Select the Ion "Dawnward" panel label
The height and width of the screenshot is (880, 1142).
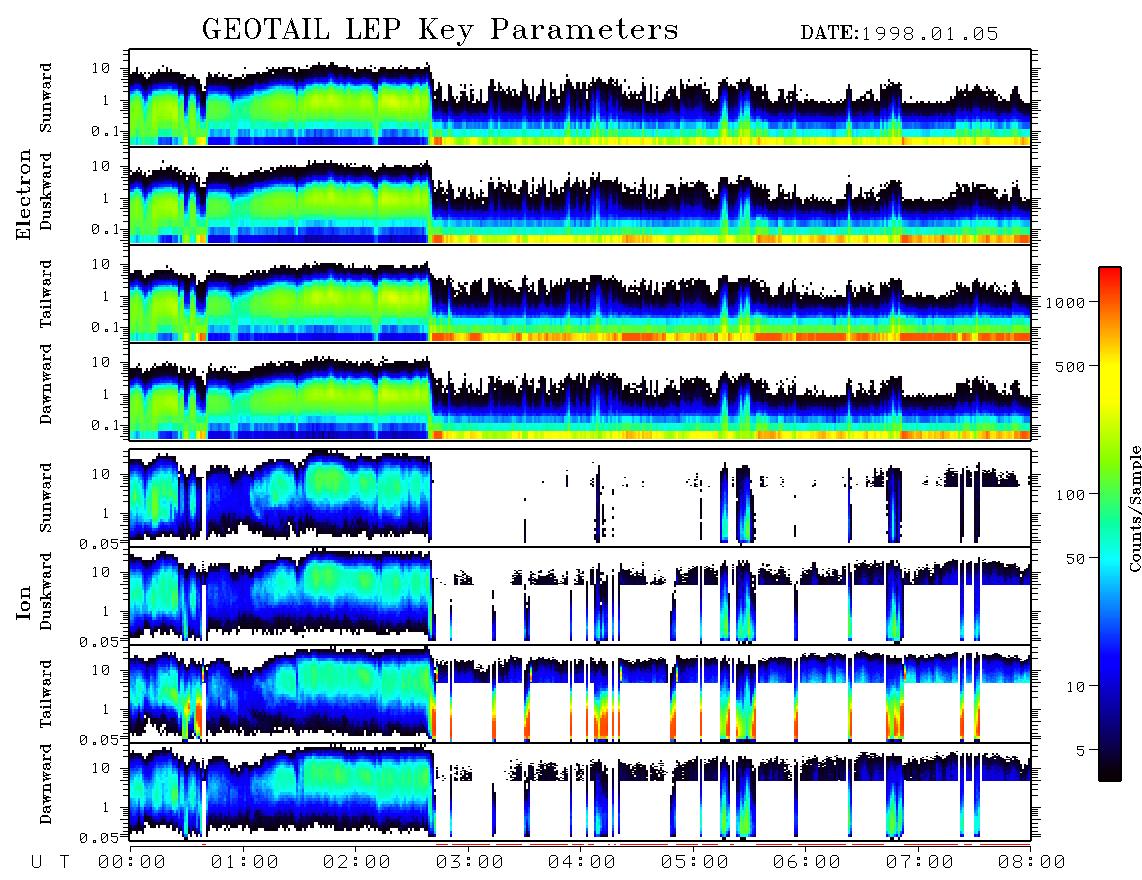pos(46,784)
